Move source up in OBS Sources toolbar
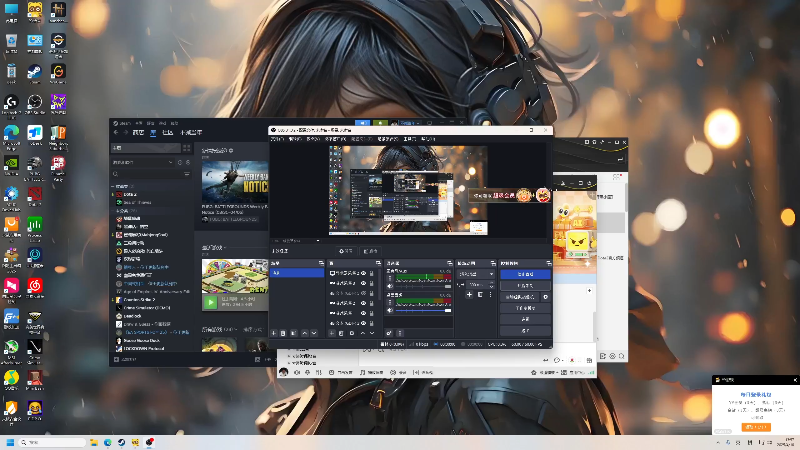The width and height of the screenshot is (800, 450). [363, 333]
